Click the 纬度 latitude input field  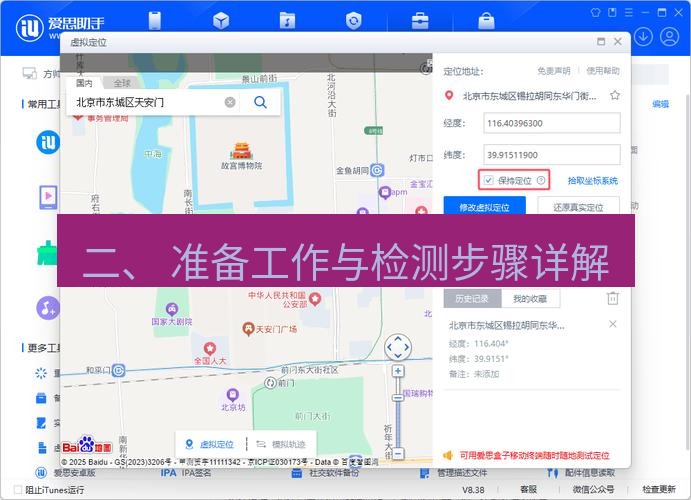click(x=552, y=155)
